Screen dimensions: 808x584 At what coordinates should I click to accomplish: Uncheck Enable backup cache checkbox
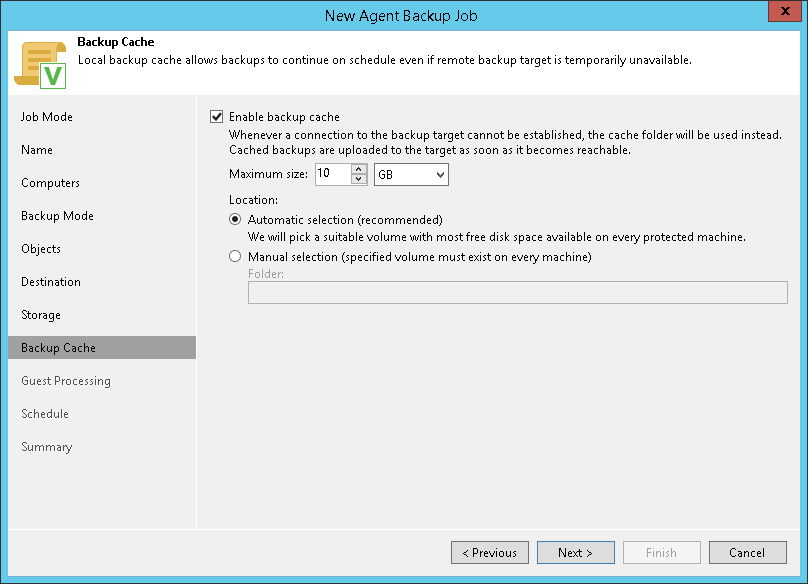point(217,117)
